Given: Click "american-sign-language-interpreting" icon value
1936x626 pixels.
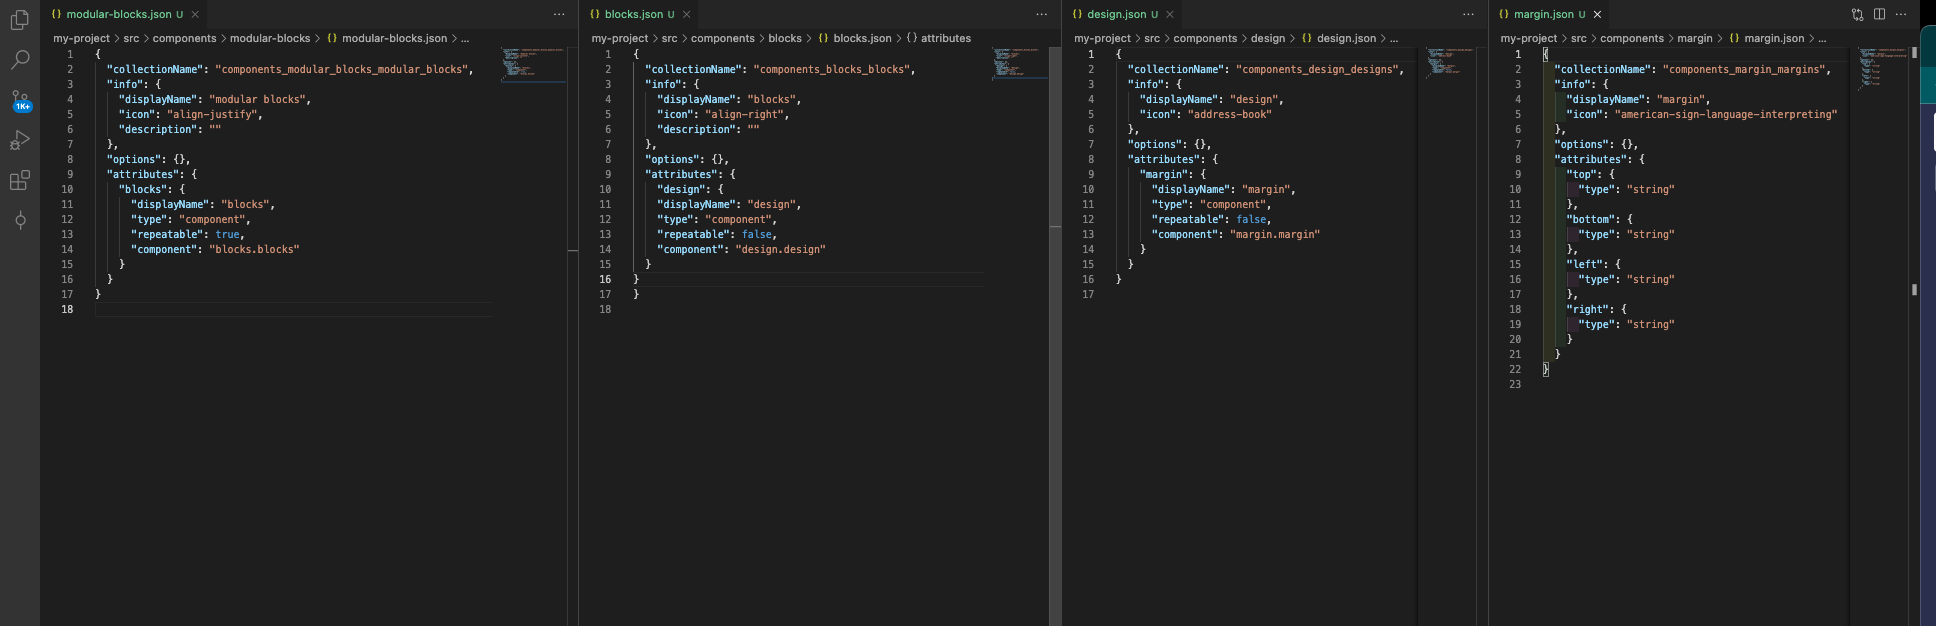Looking at the screenshot, I should [1726, 114].
